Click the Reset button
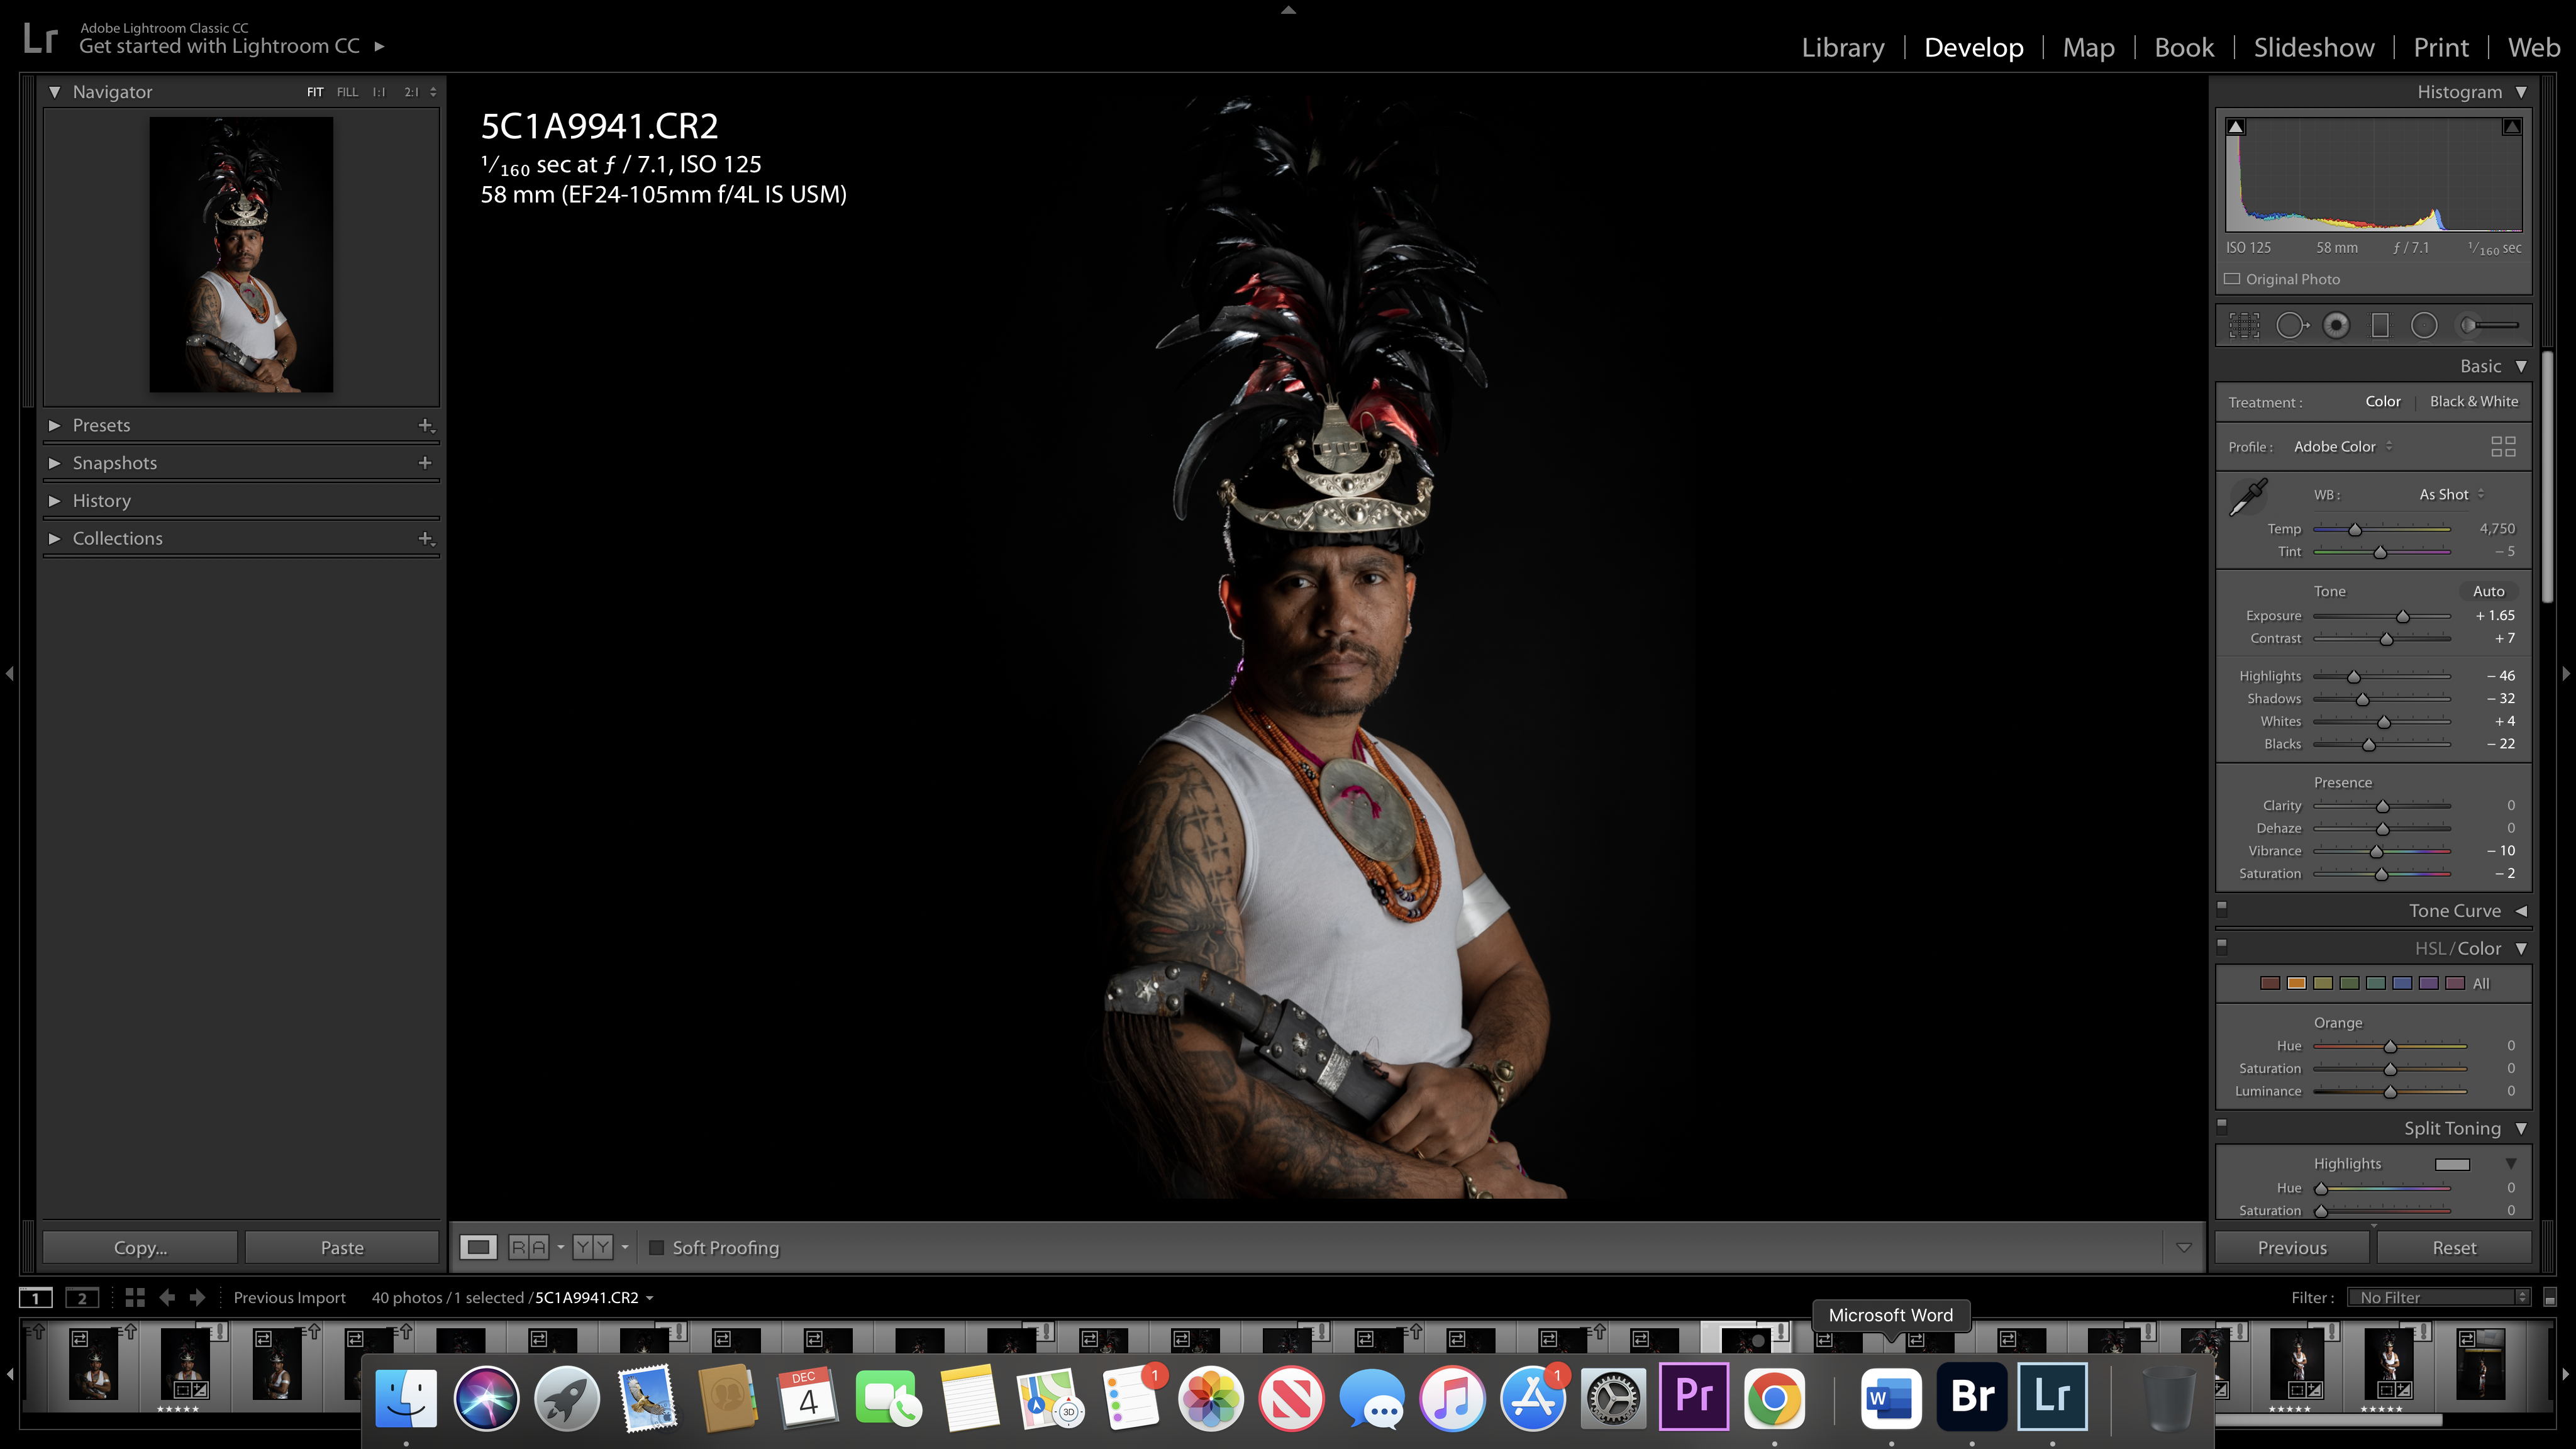 tap(2453, 1247)
